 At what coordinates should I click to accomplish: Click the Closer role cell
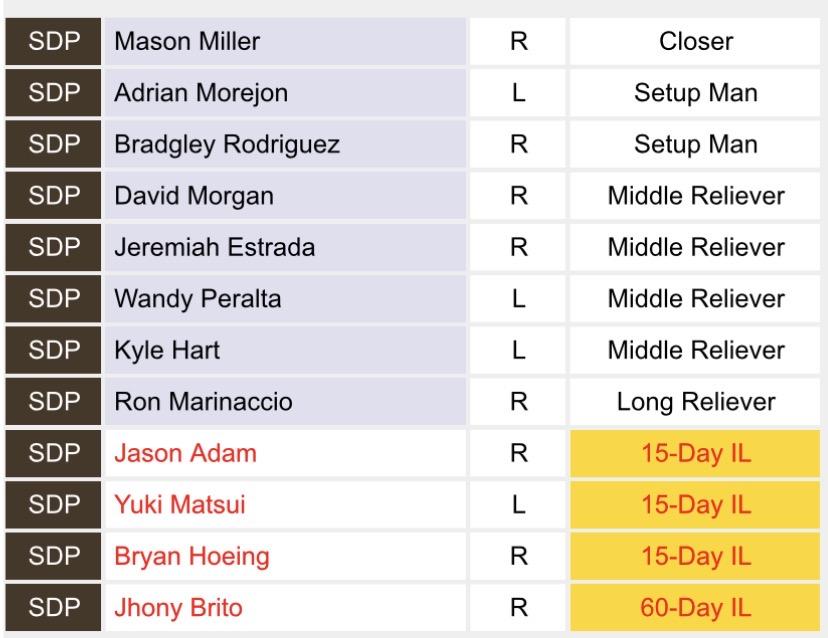pyautogui.click(x=696, y=42)
